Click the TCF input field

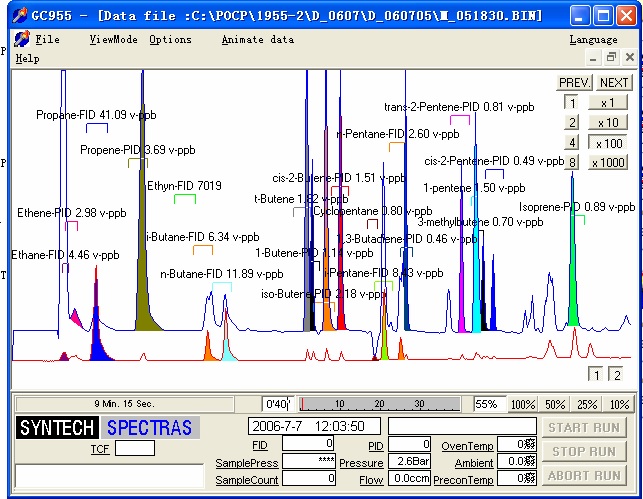click(135, 448)
